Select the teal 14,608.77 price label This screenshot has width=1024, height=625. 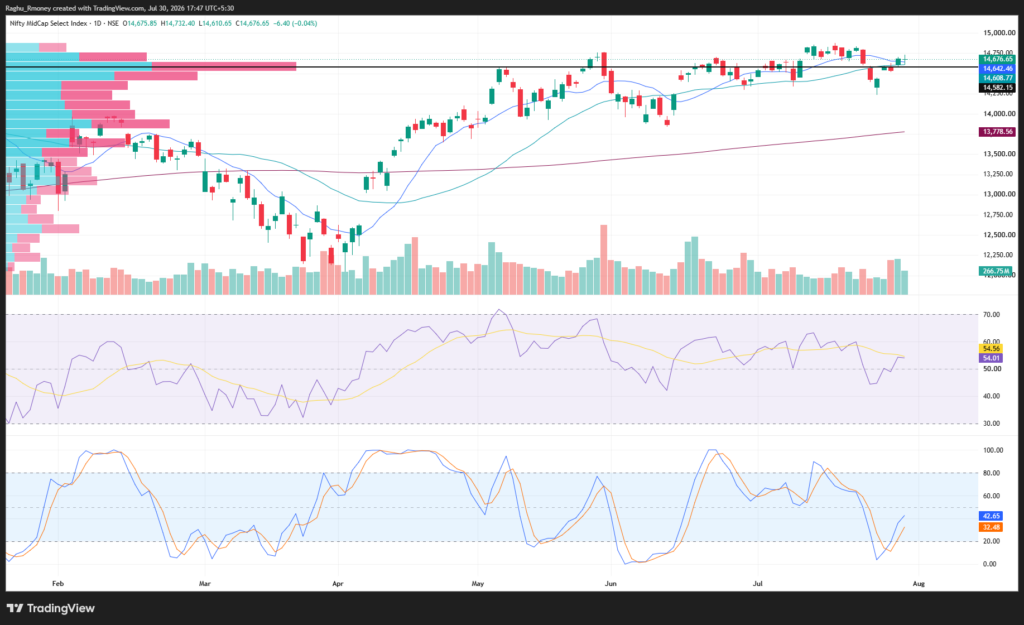click(x=997, y=78)
